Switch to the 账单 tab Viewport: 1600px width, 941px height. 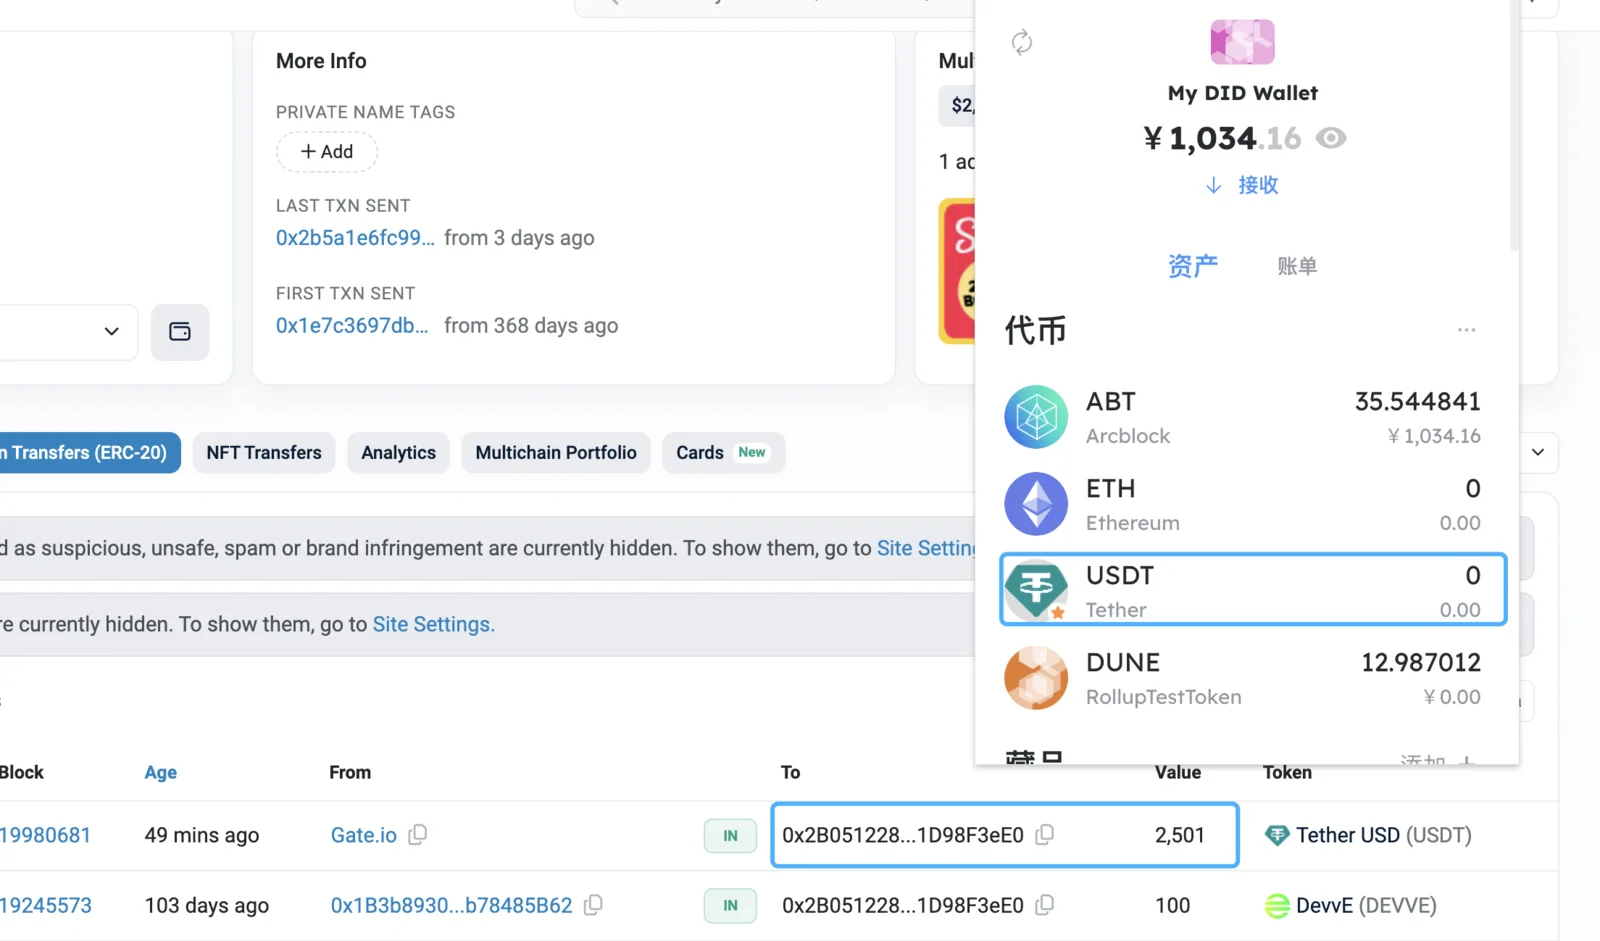pyautogui.click(x=1297, y=266)
